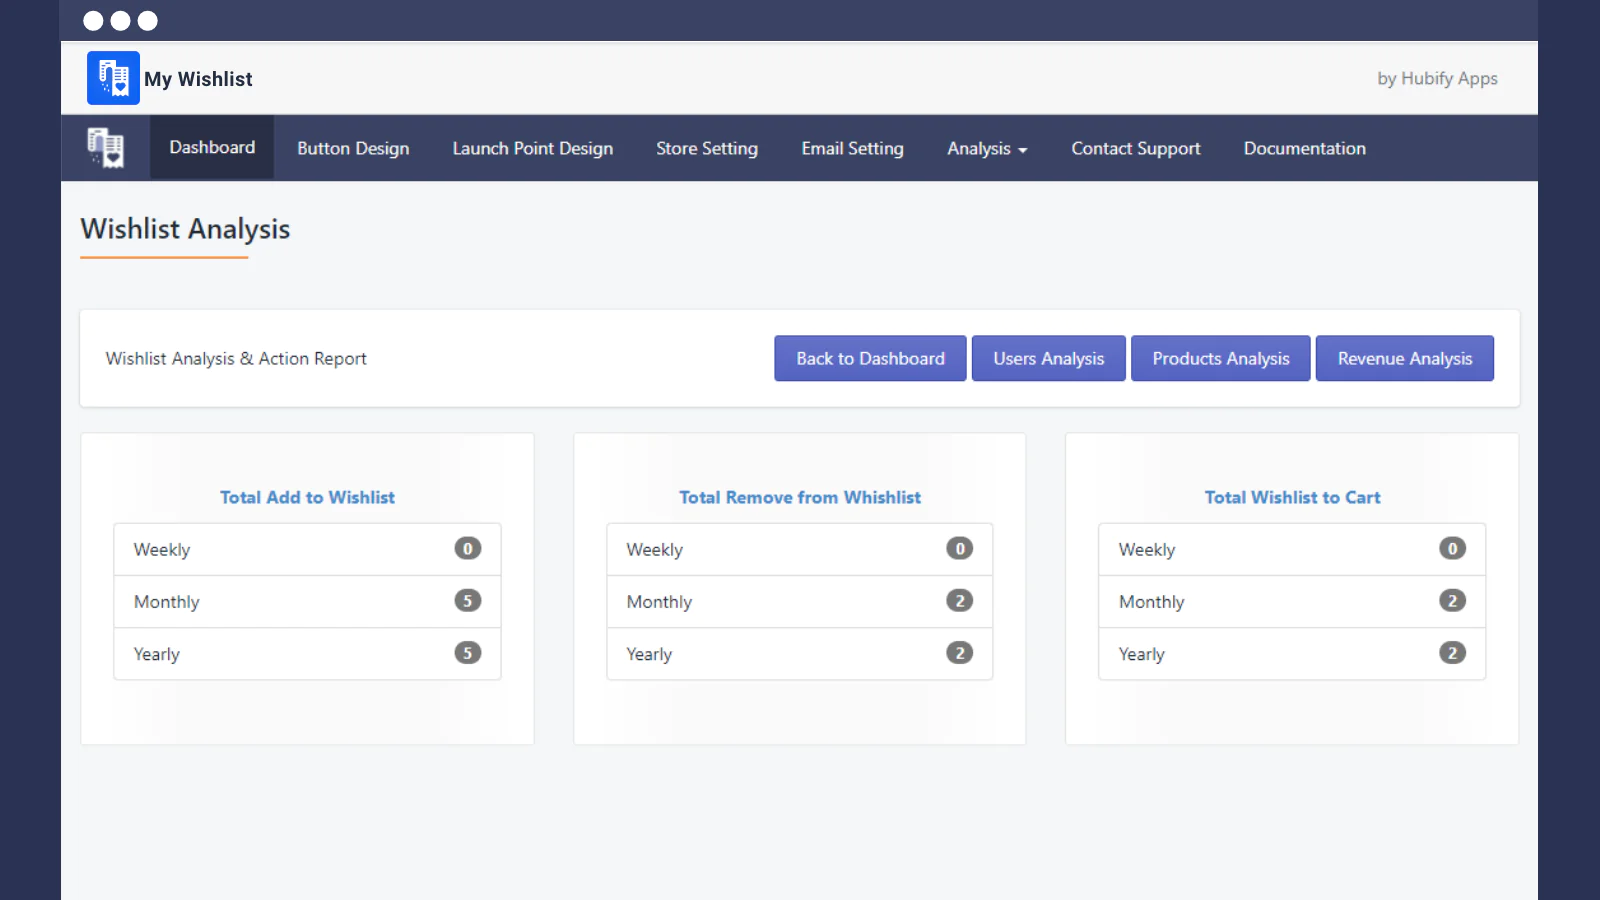The image size is (1600, 900).
Task: Go to Button Design page
Action: coord(353,148)
